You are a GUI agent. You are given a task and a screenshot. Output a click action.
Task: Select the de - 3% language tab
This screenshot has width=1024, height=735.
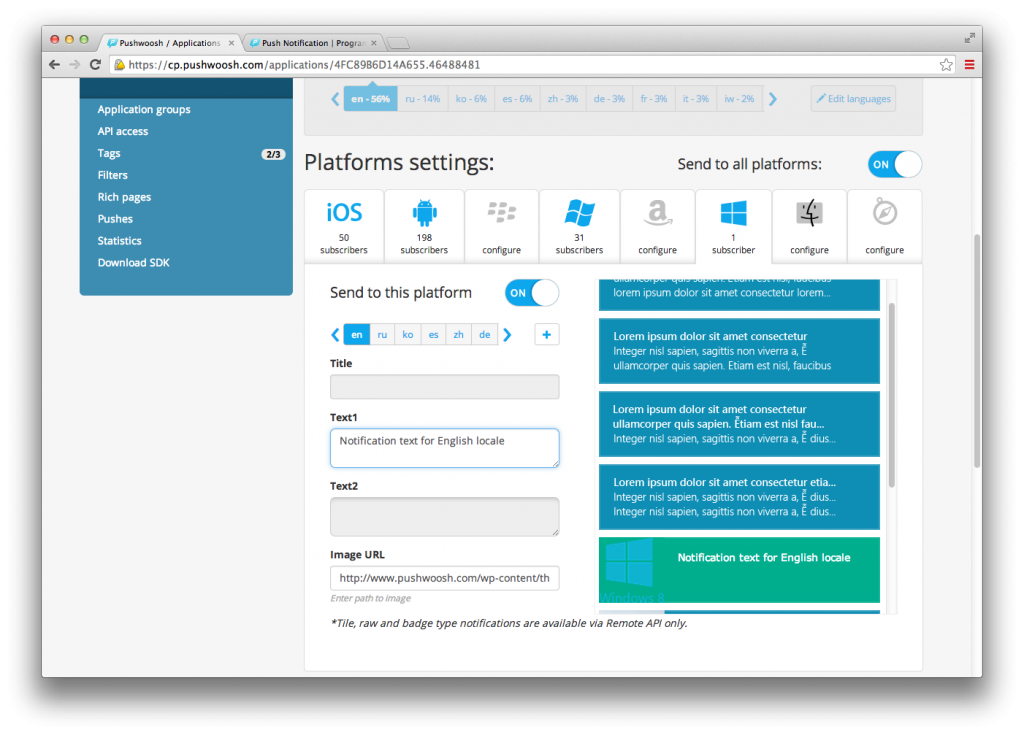point(609,99)
